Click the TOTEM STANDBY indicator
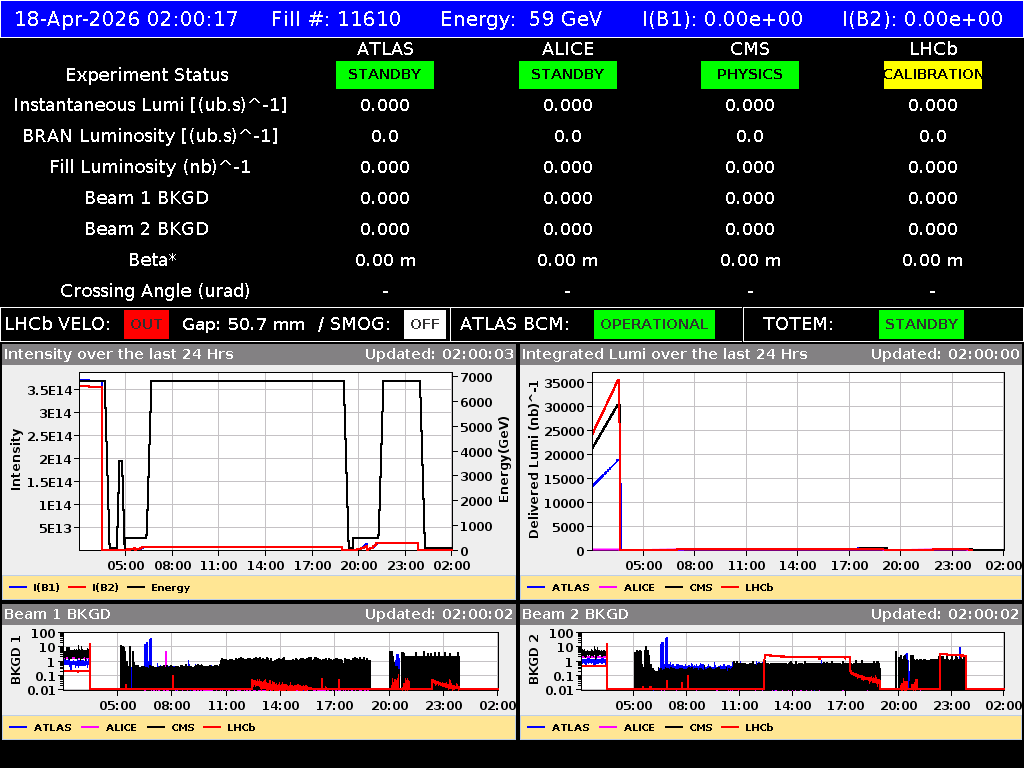Screen dimensions: 1024x768 coord(920,324)
